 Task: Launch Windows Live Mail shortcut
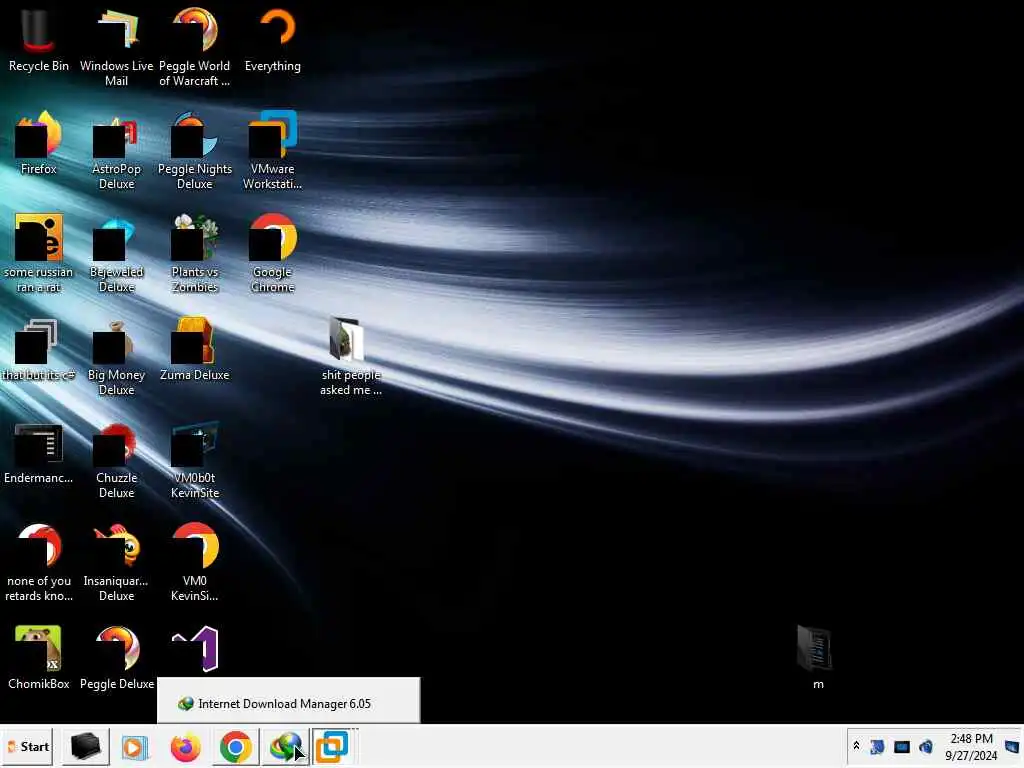pyautogui.click(x=116, y=47)
